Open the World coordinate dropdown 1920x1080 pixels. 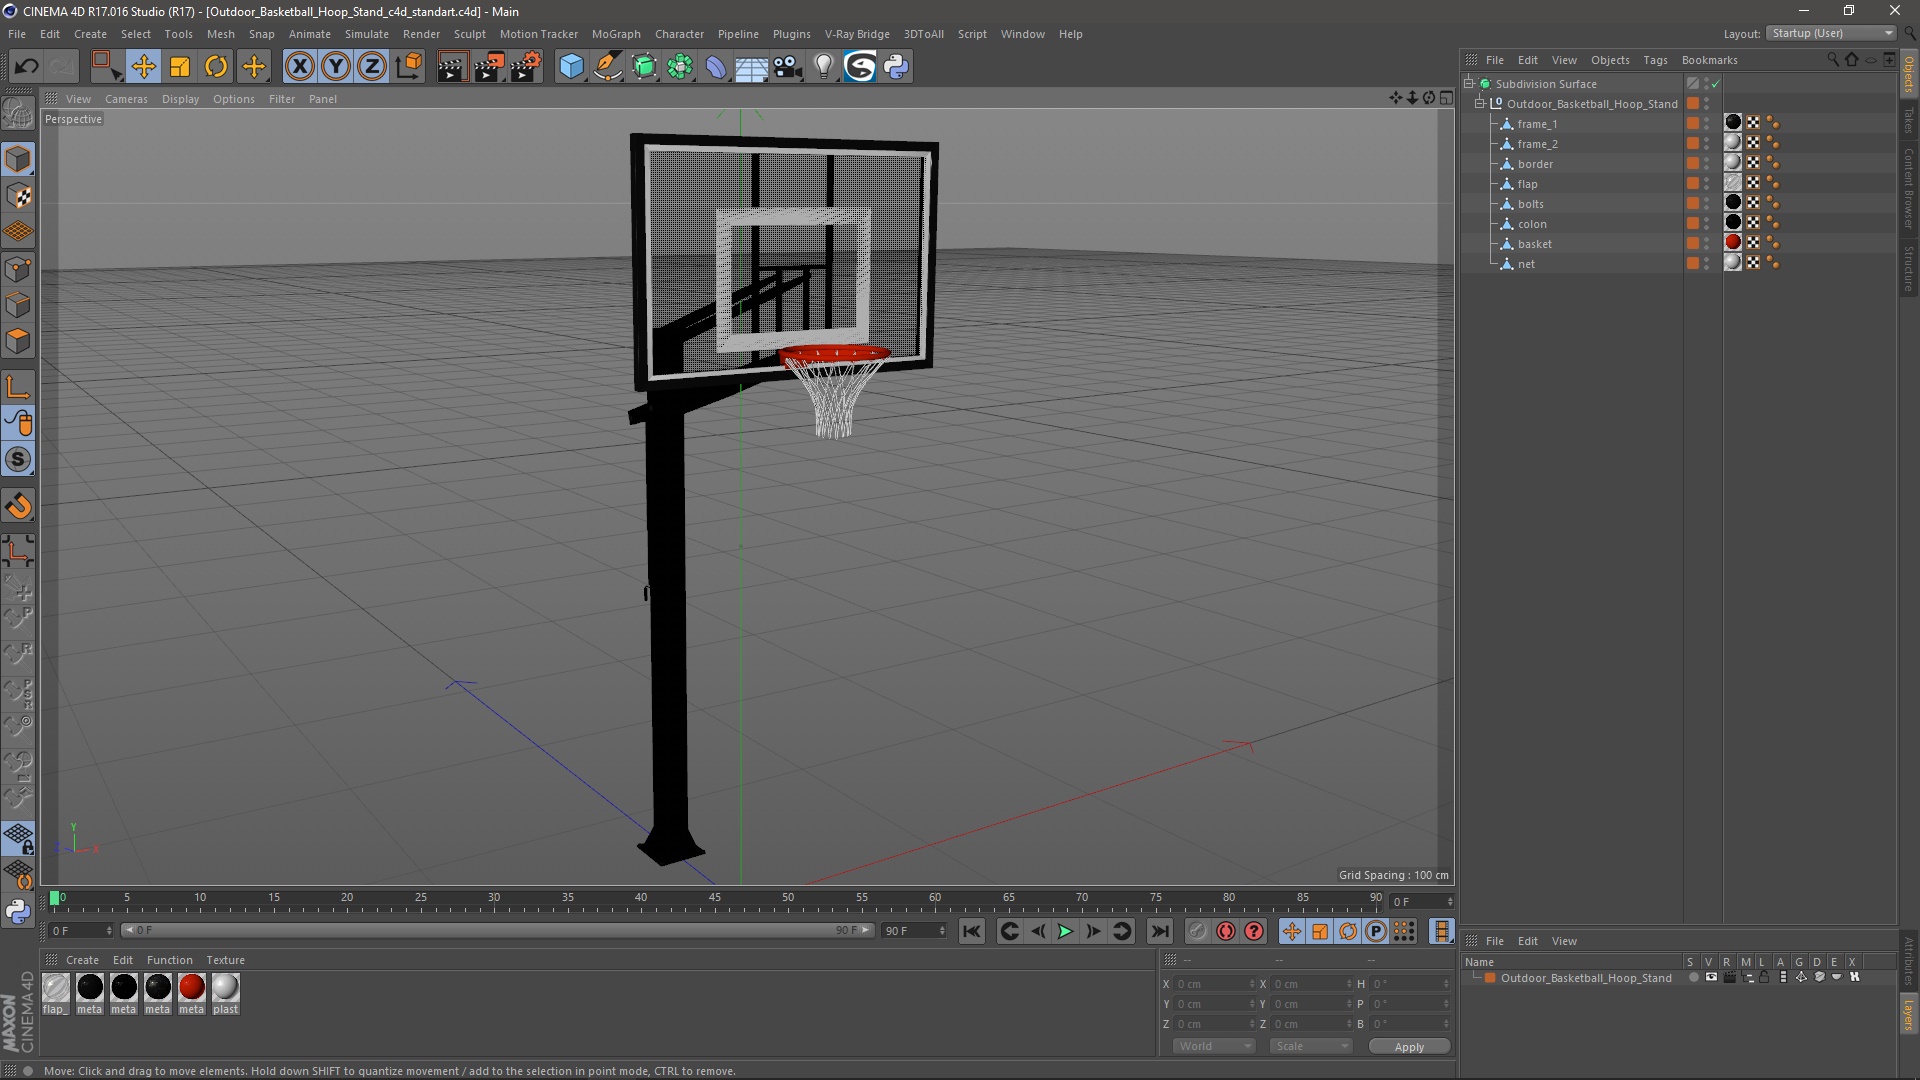pyautogui.click(x=1214, y=1046)
